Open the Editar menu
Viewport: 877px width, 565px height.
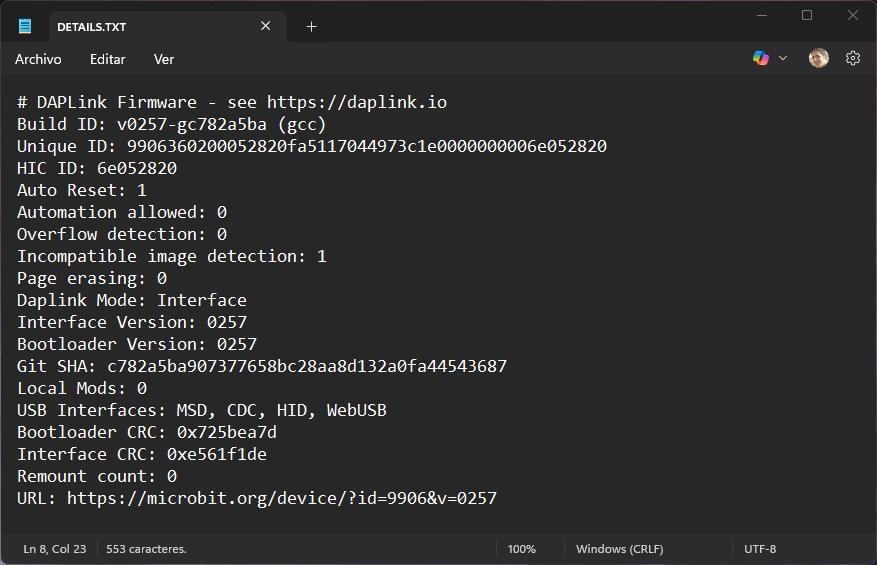[108, 59]
